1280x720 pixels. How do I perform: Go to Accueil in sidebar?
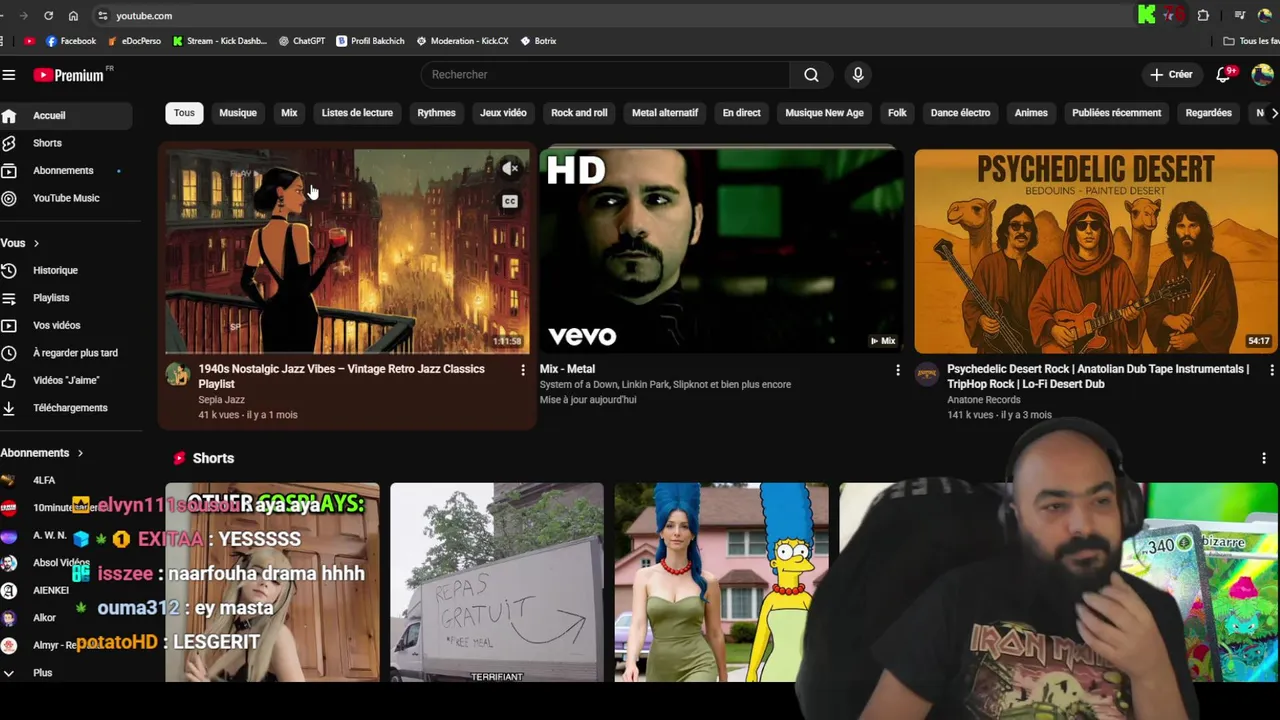(65, 116)
